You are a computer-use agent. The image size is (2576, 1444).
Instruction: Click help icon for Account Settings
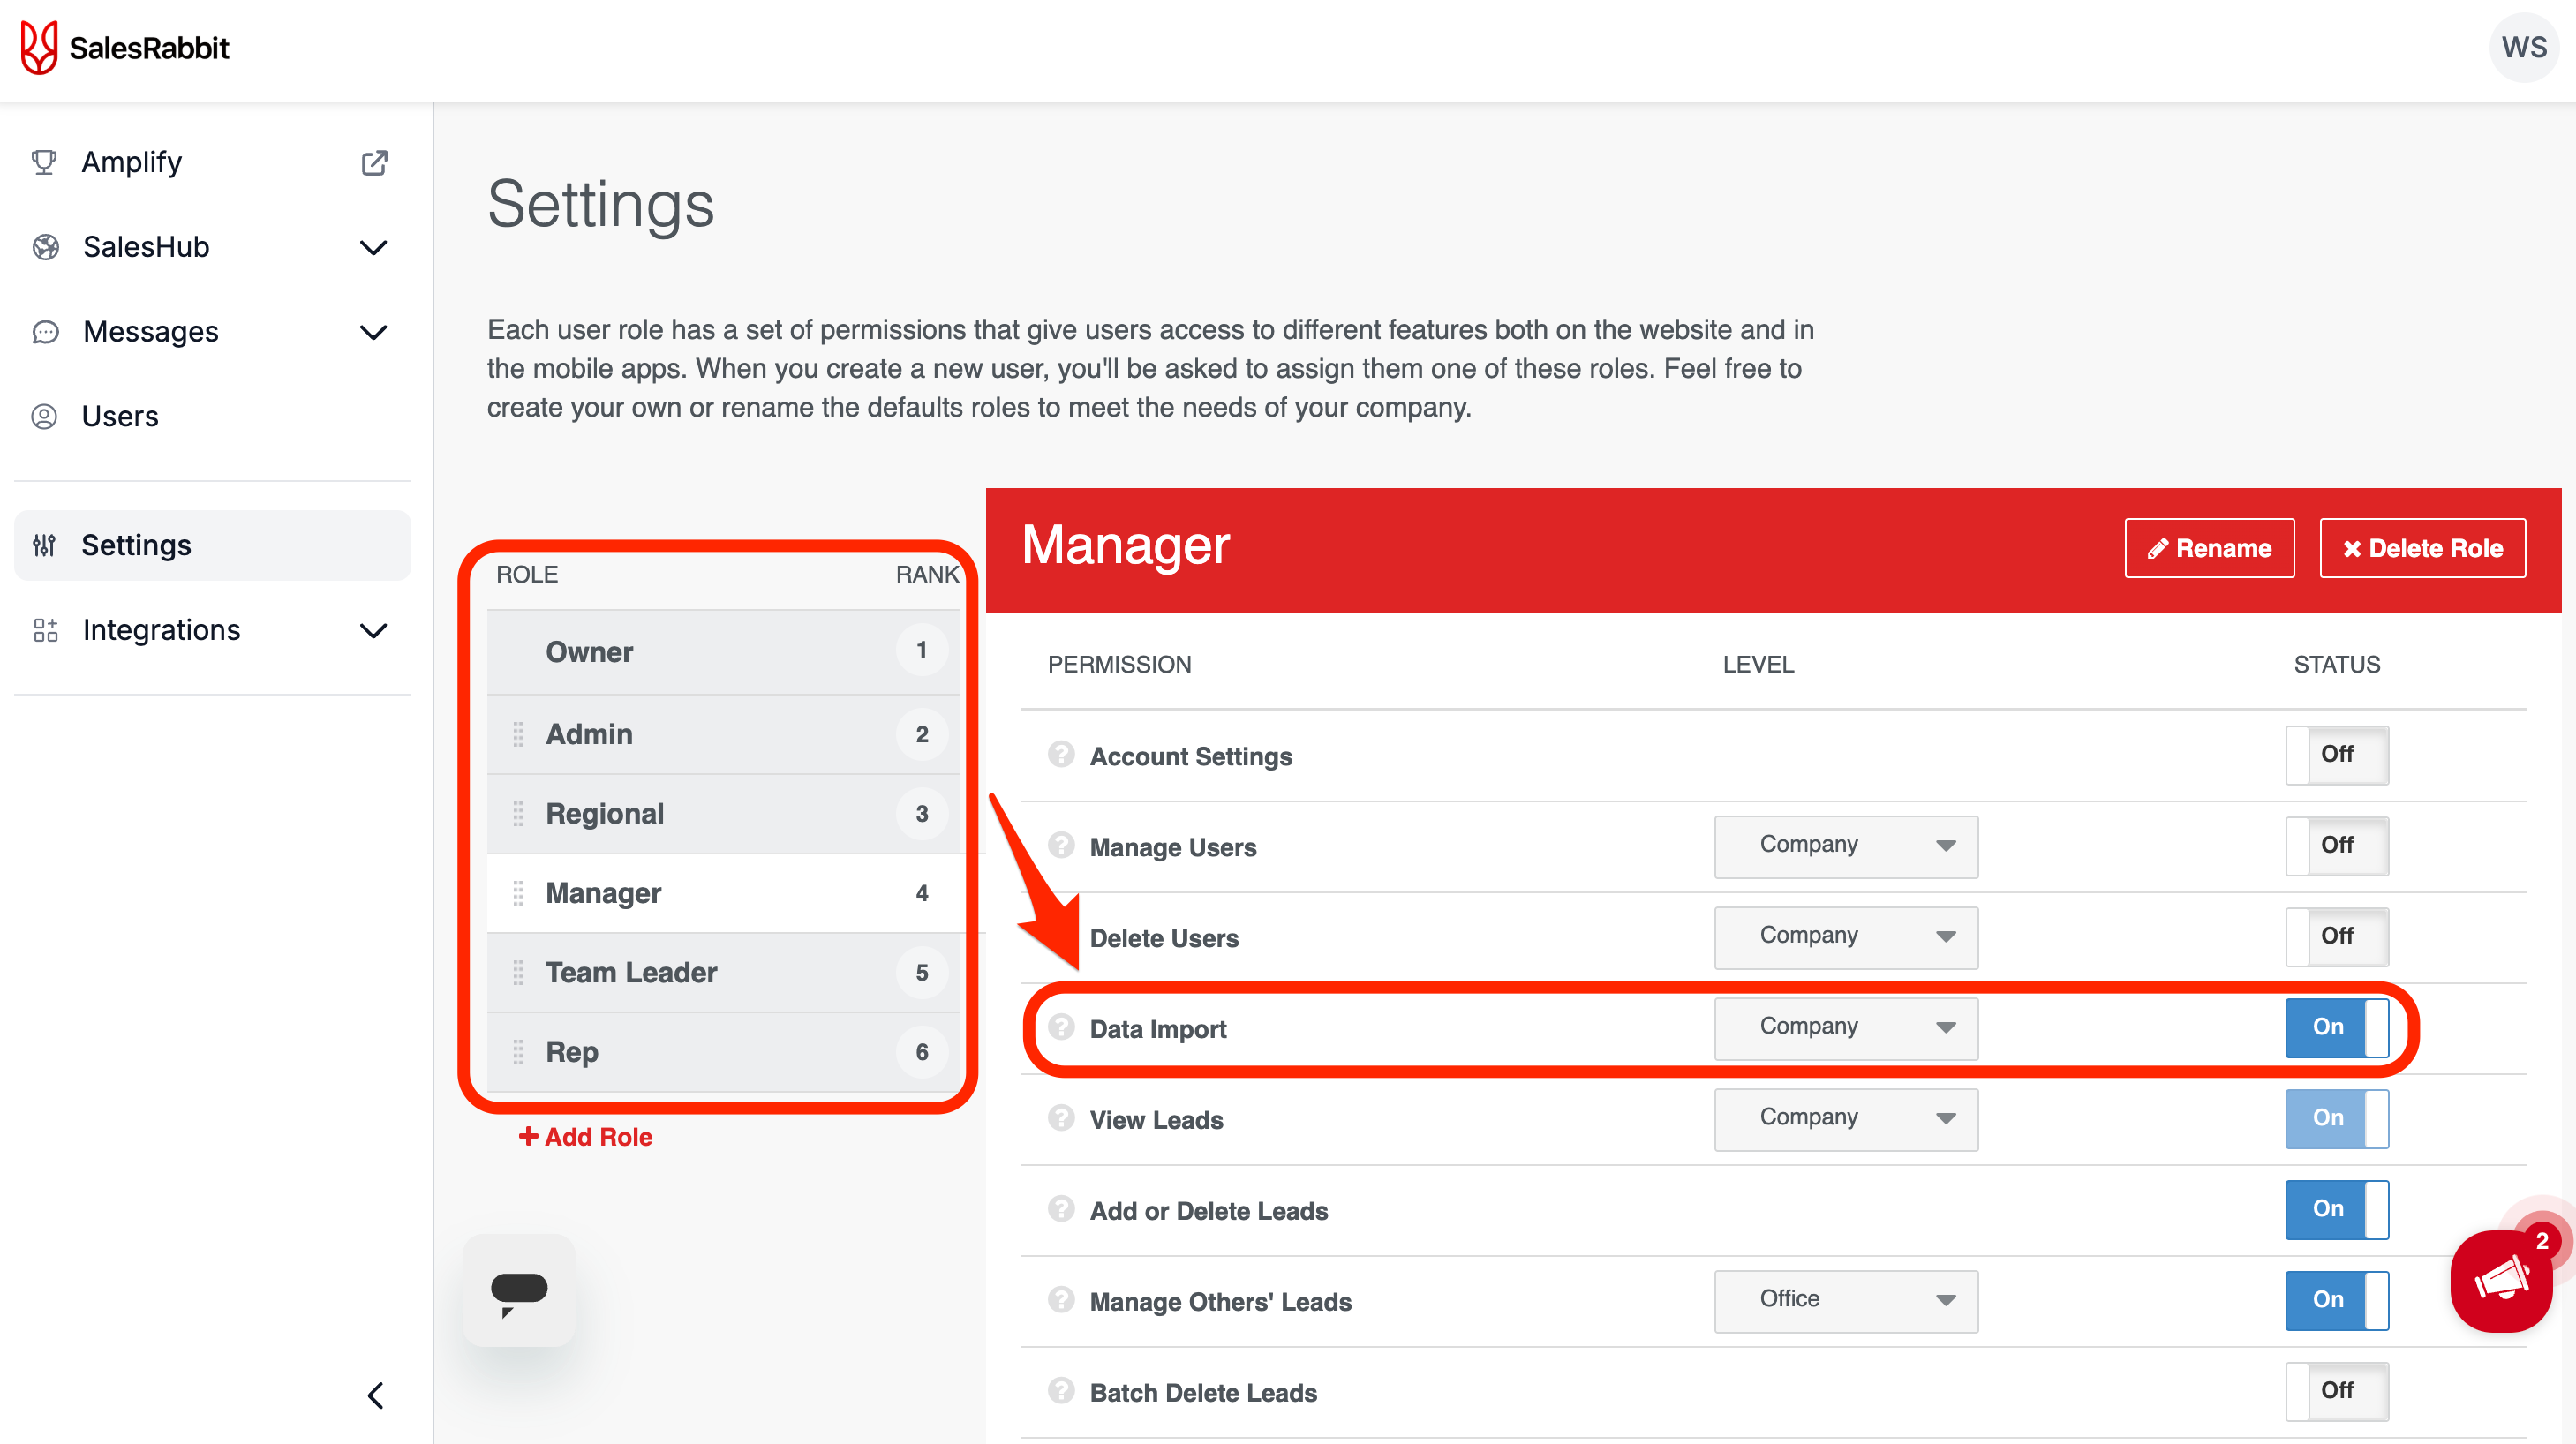[x=1060, y=754]
